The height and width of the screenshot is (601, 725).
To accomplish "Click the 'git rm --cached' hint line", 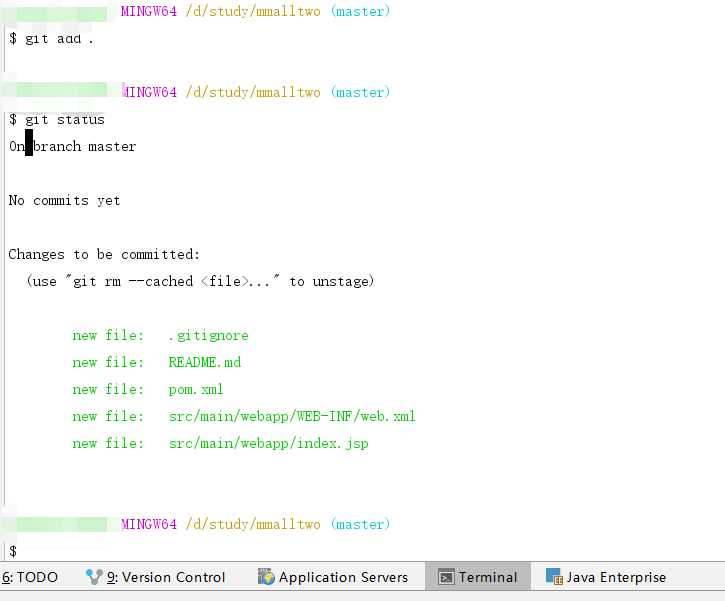I will (x=200, y=281).
